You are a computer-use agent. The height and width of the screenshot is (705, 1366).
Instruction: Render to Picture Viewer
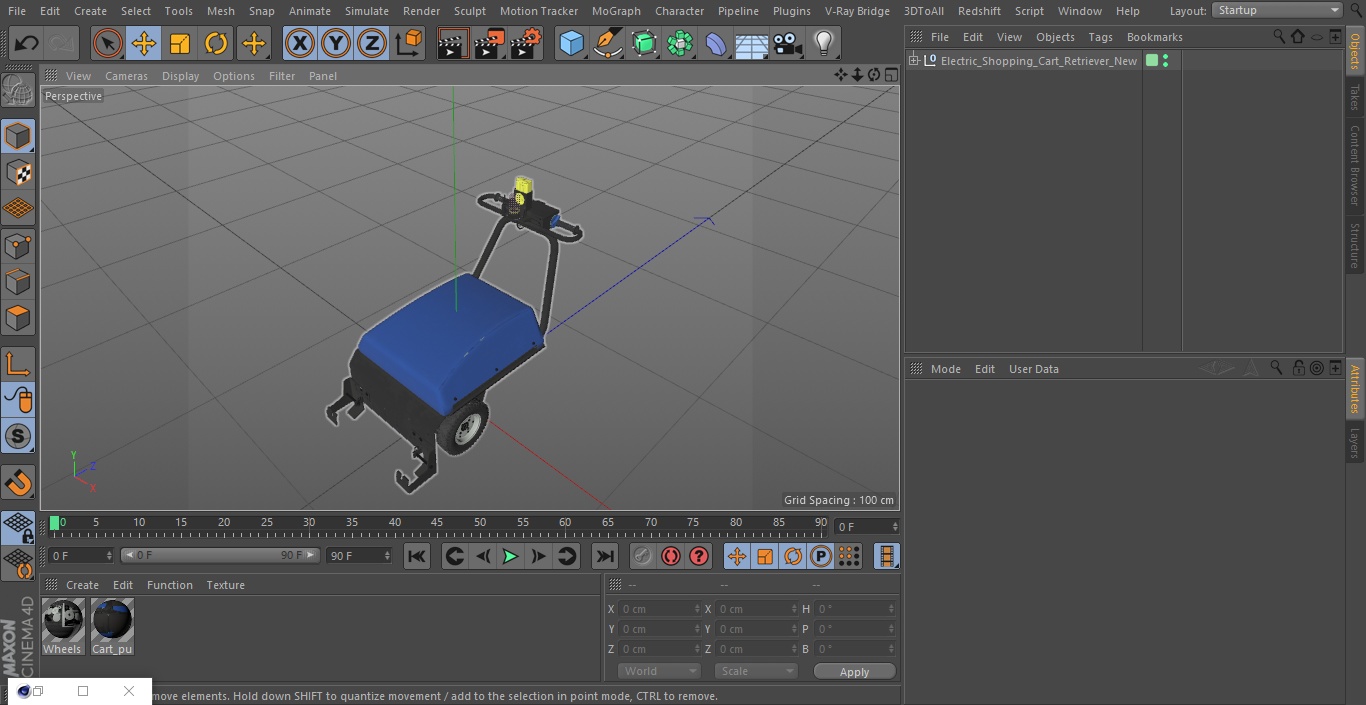[x=489, y=43]
